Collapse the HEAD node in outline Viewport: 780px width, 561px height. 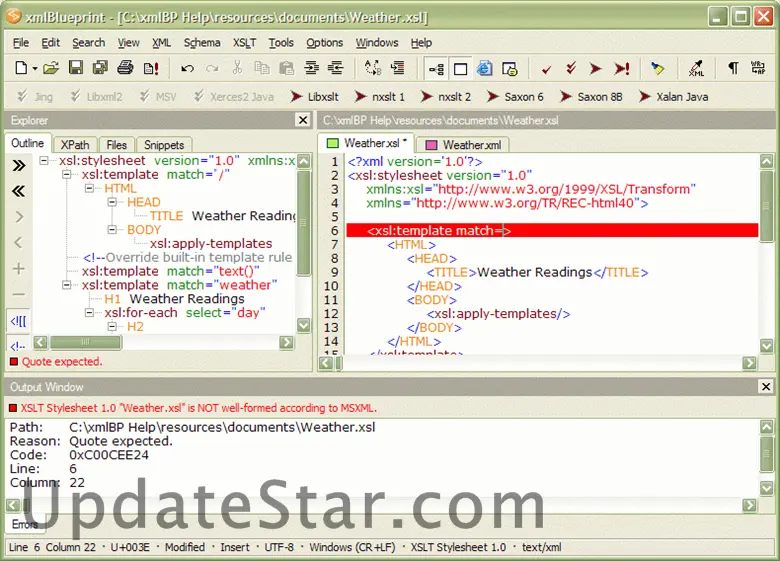coord(112,202)
